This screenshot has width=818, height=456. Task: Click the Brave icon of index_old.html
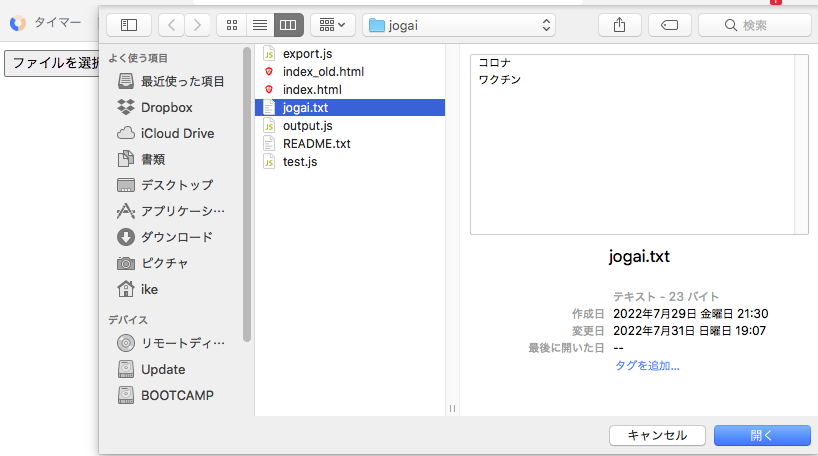269,72
